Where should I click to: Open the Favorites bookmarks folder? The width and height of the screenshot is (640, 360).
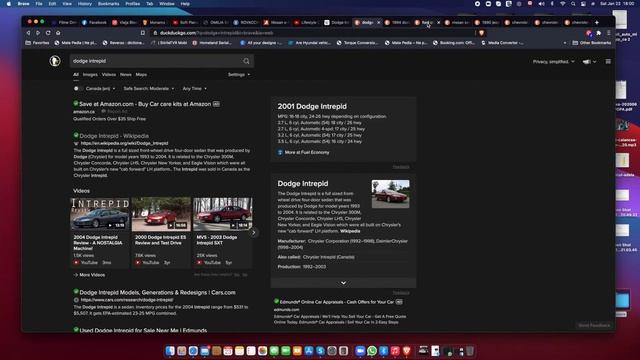coord(37,43)
